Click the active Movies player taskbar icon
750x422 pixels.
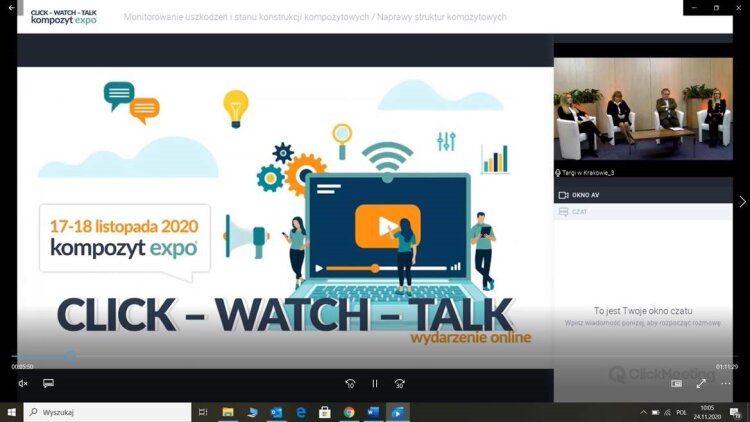click(x=397, y=412)
